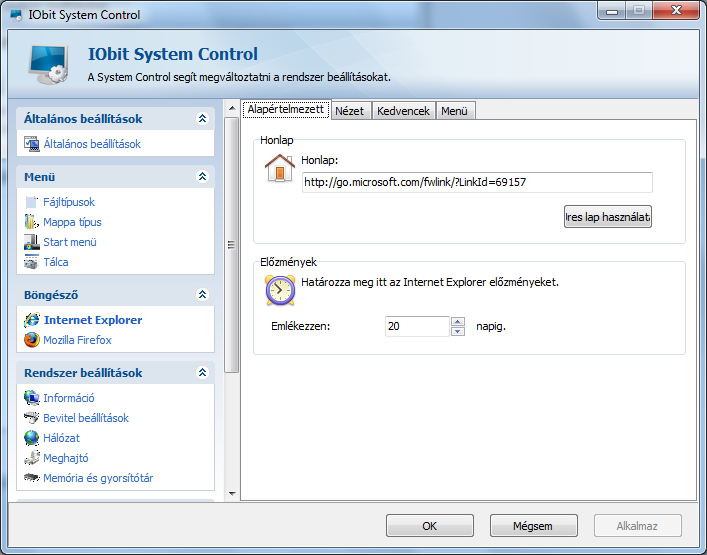Collapse the Menü sidebar section

tap(202, 176)
